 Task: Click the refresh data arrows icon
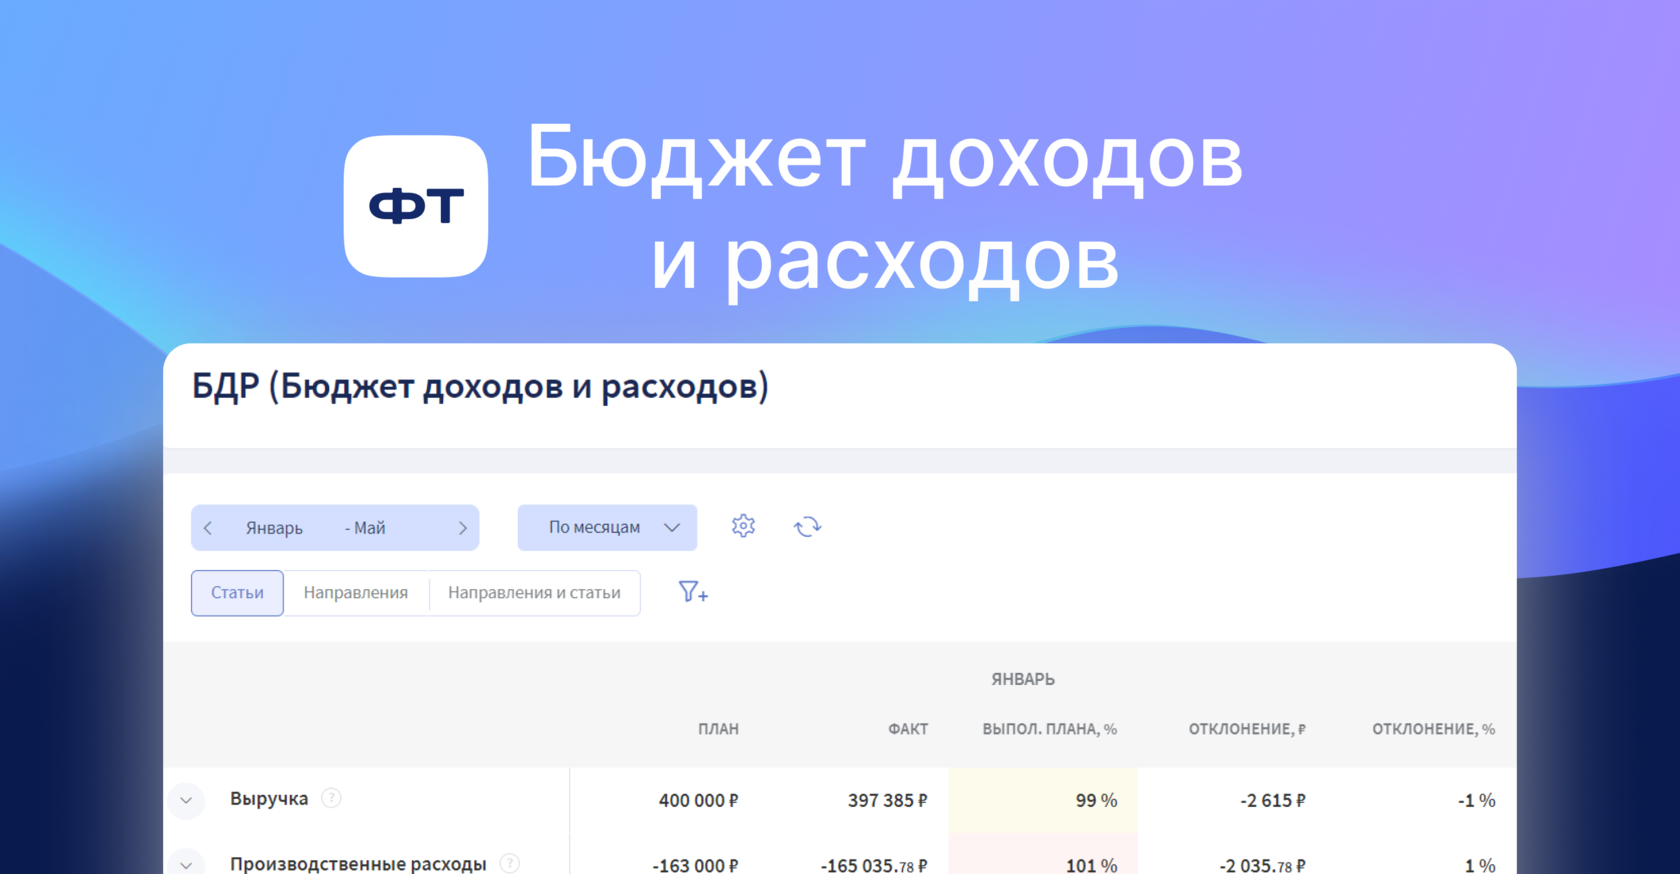point(807,527)
